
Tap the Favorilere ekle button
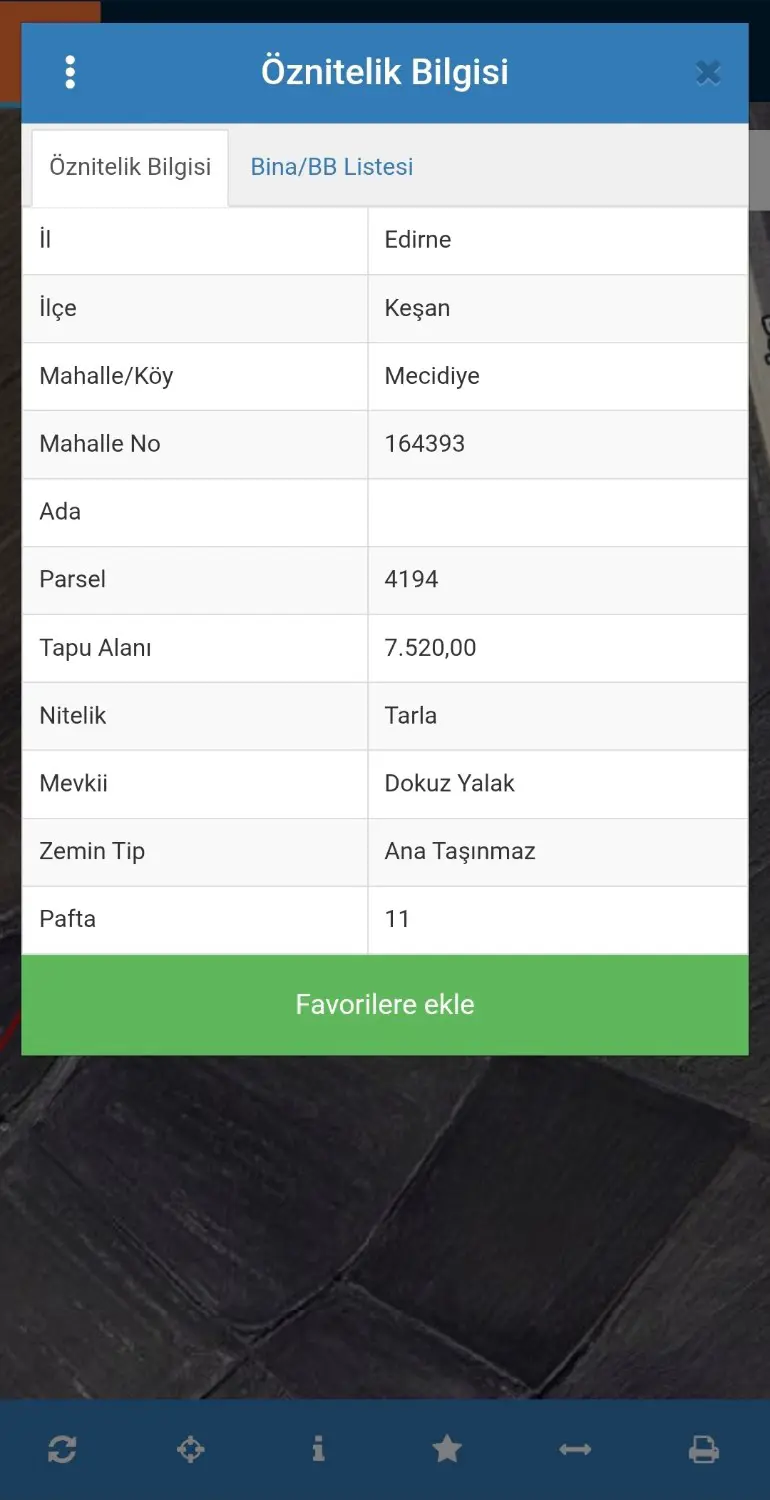[385, 1004]
